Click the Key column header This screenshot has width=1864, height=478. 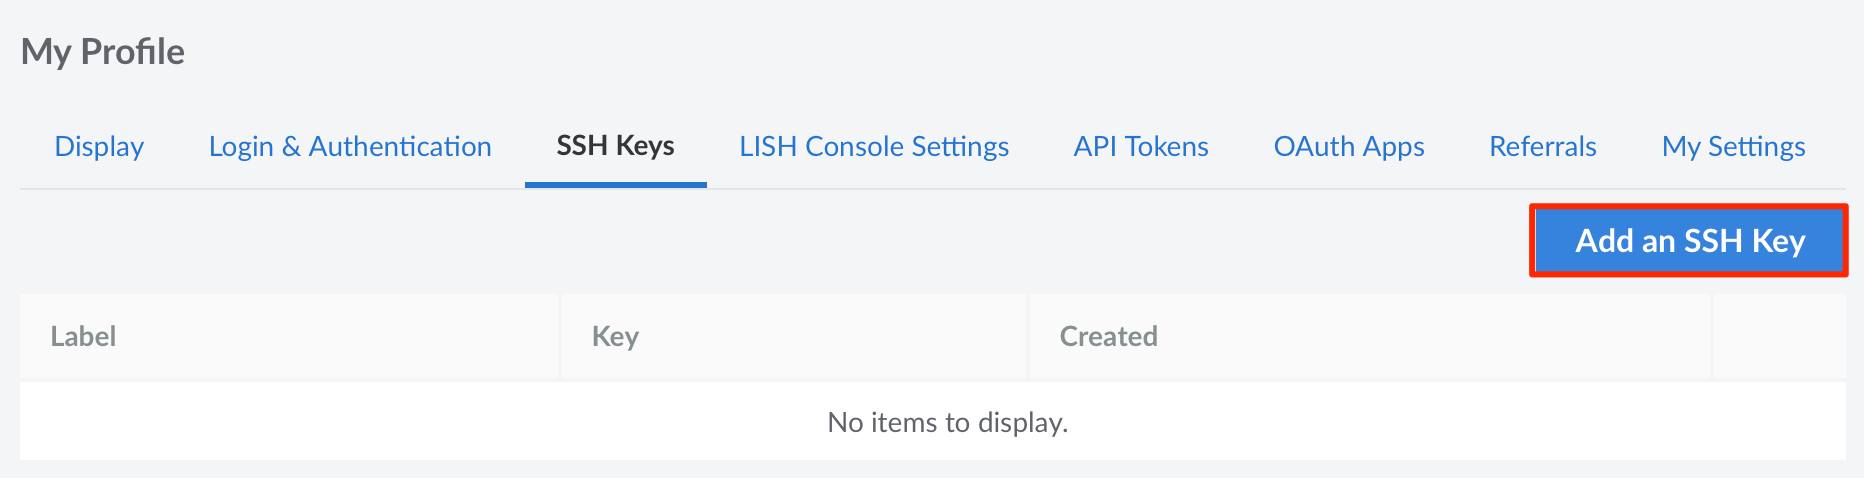coord(615,337)
